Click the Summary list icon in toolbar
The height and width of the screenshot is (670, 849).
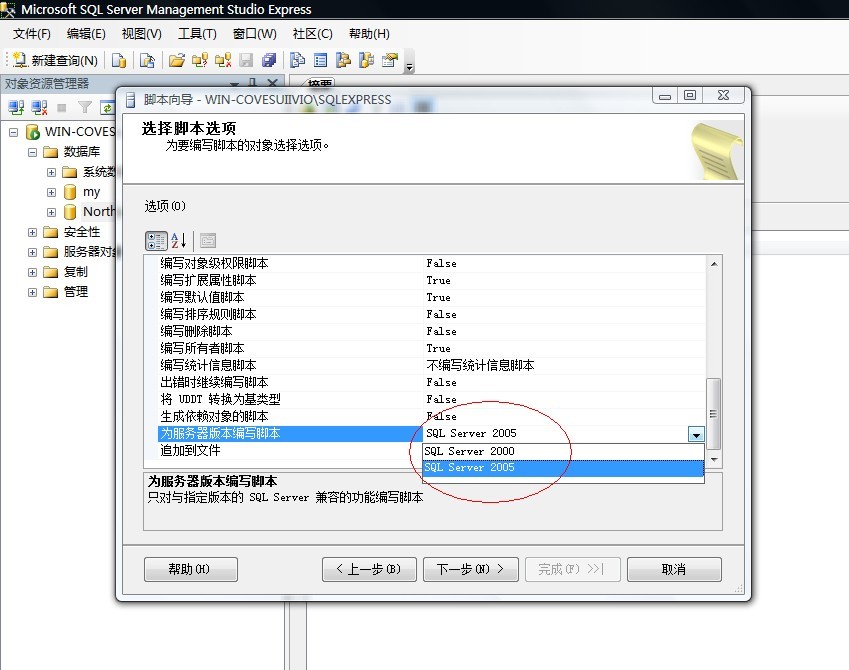coord(321,60)
